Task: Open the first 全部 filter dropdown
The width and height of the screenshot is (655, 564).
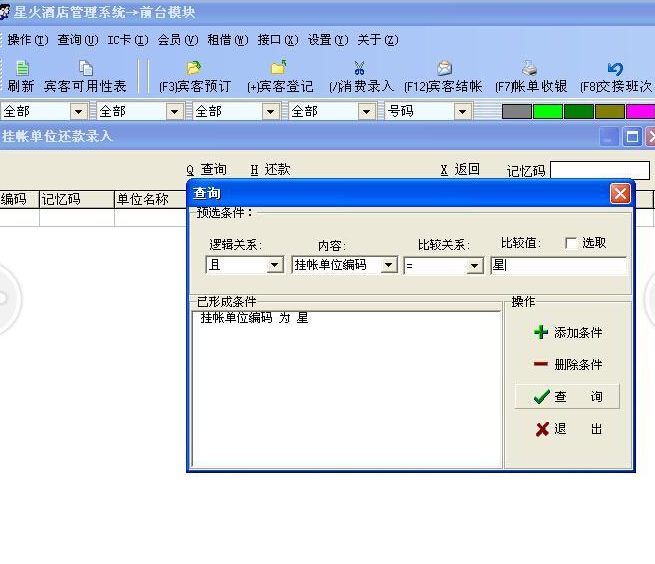Action: click(x=78, y=112)
